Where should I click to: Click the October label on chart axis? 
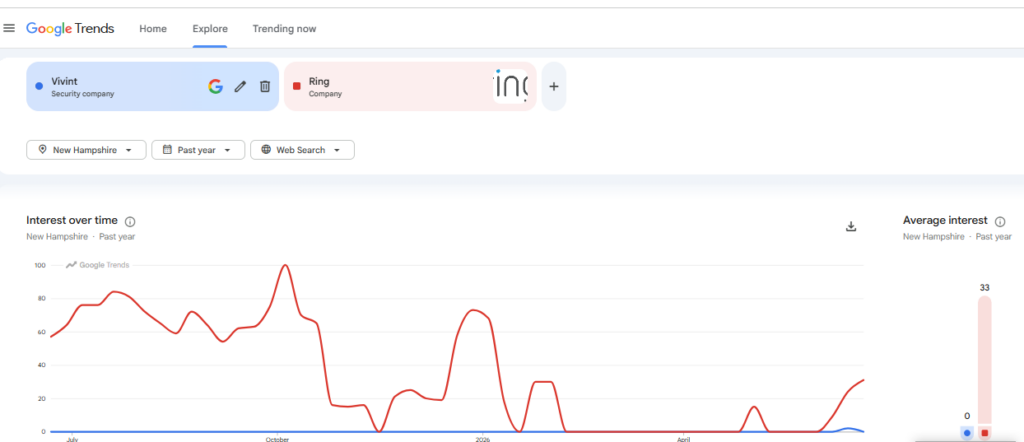pos(278,439)
